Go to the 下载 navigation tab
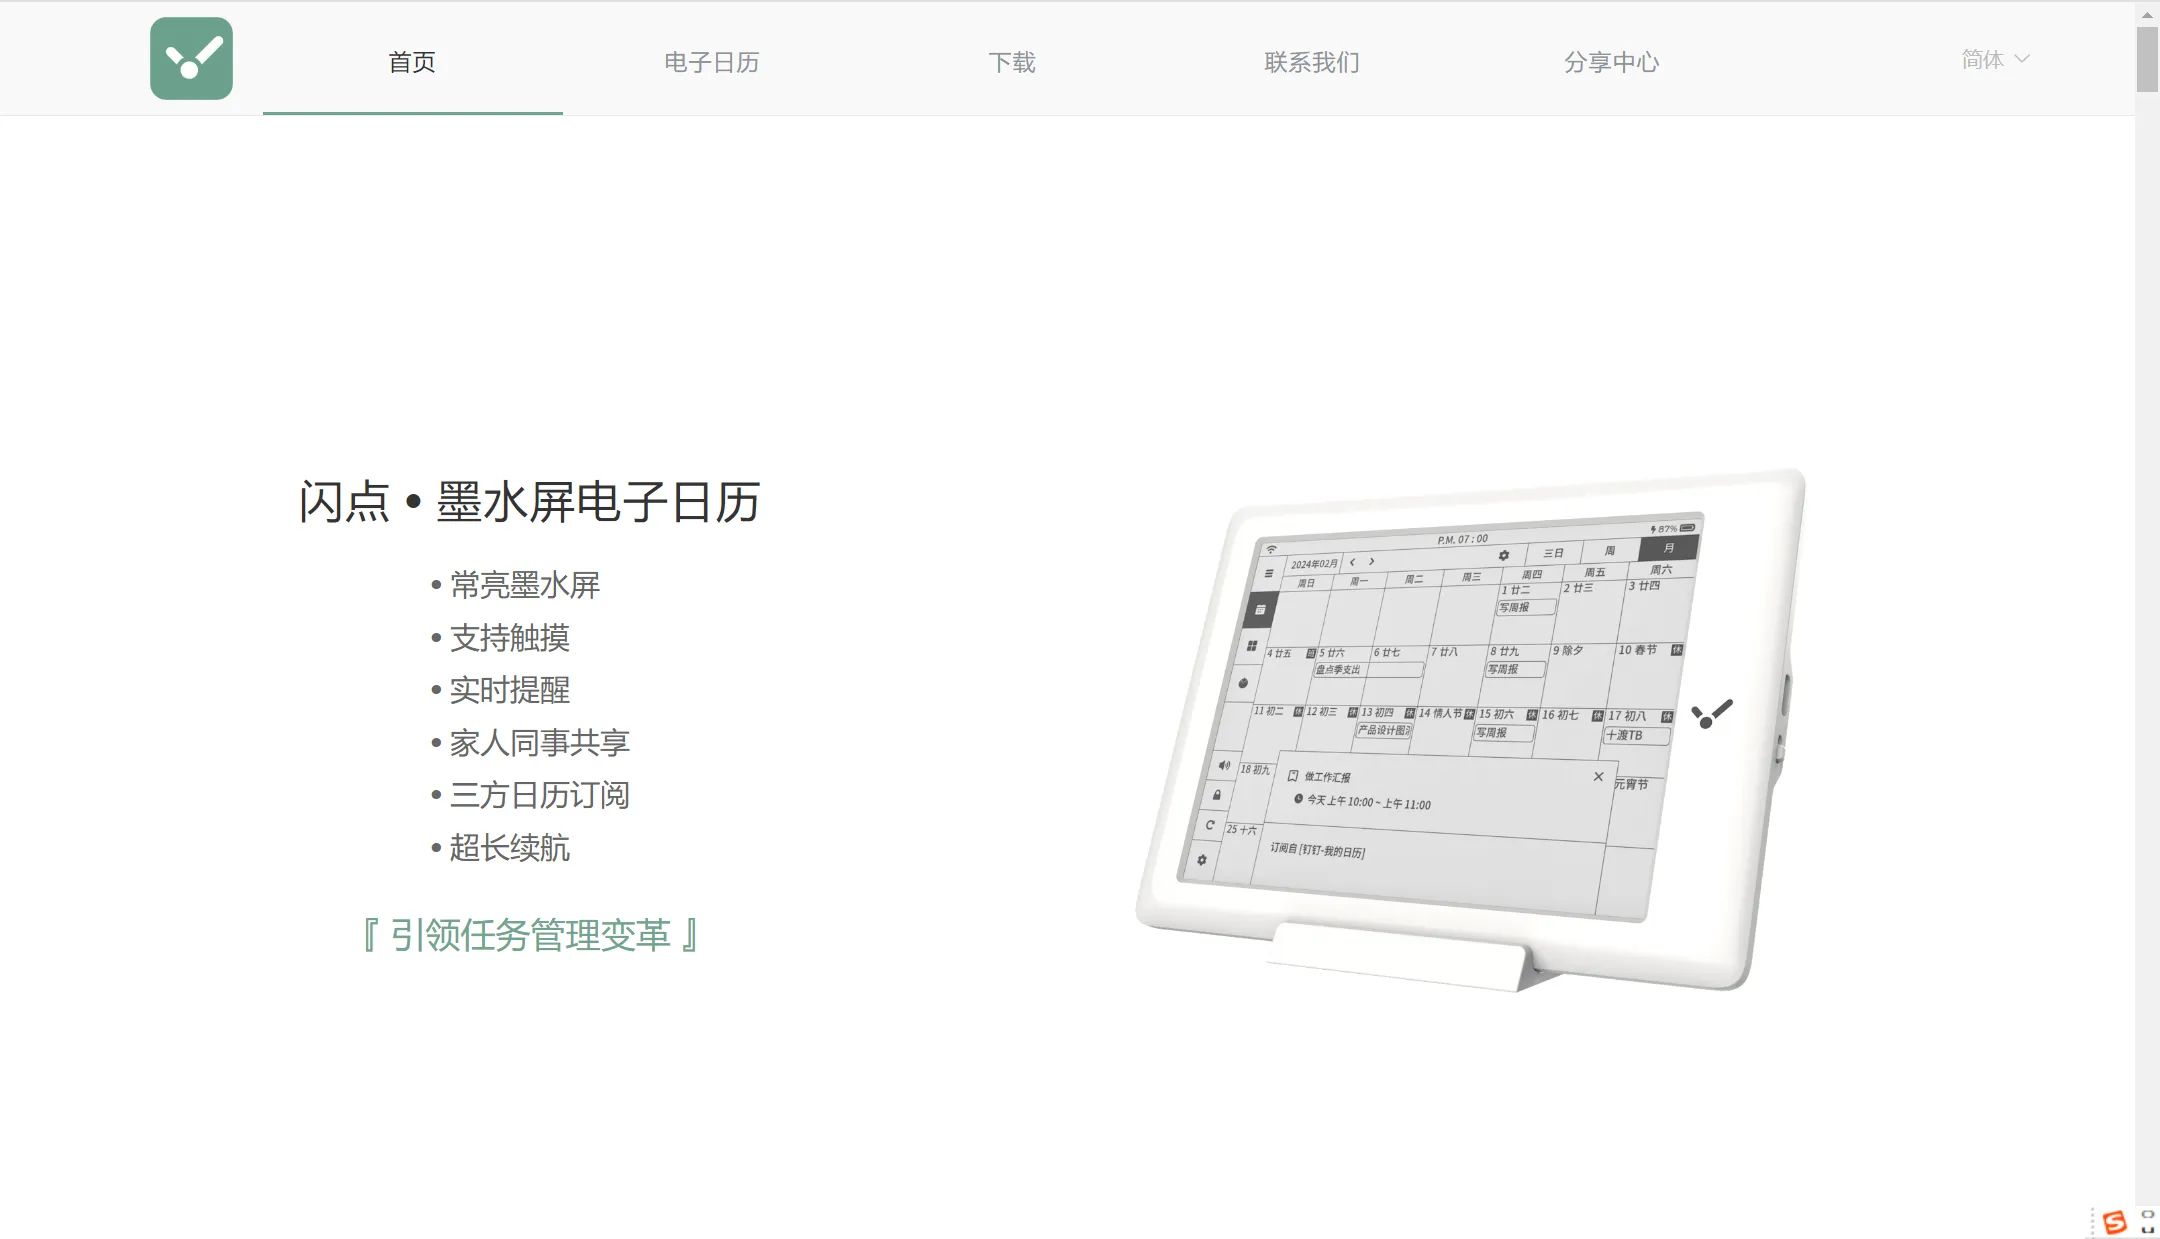The width and height of the screenshot is (2160, 1239). pos(1011,62)
